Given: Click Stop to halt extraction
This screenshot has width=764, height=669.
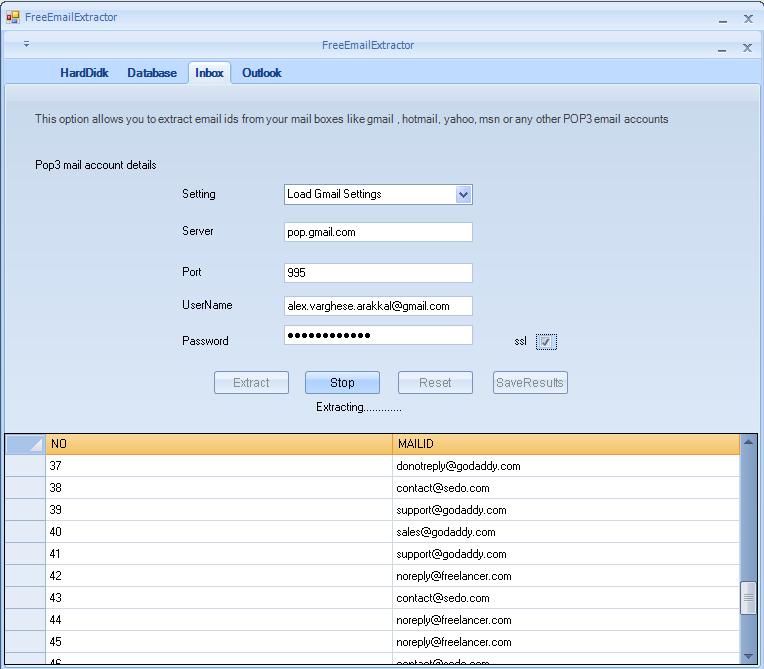Looking at the screenshot, I should (342, 382).
